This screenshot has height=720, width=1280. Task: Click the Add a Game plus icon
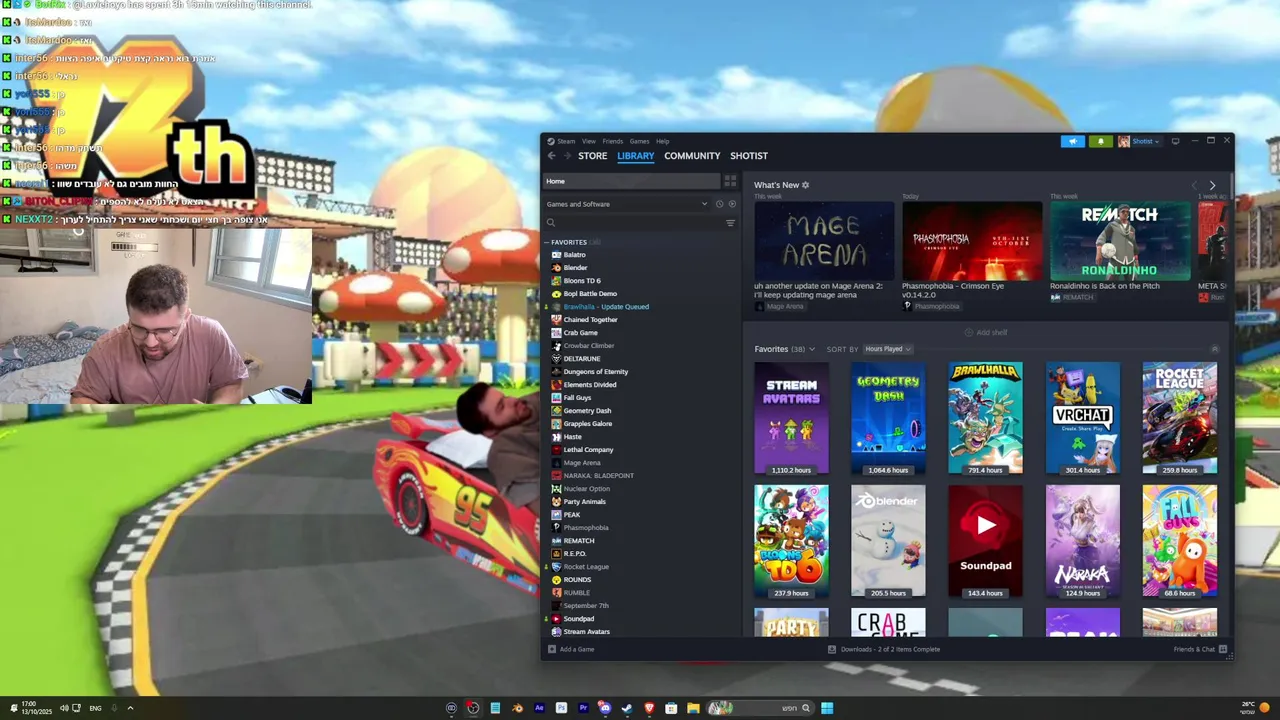click(551, 649)
